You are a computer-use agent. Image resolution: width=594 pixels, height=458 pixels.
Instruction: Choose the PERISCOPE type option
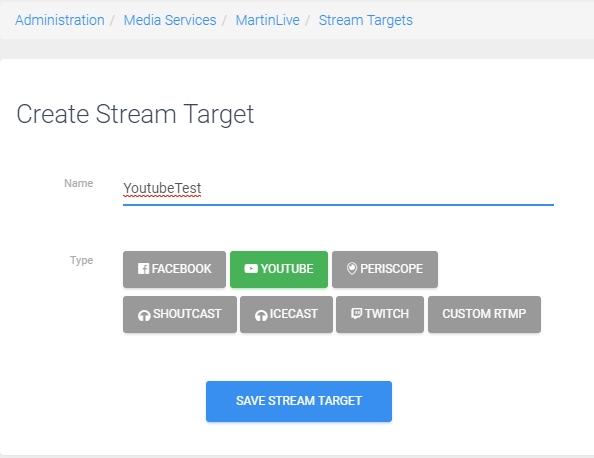[x=385, y=269]
